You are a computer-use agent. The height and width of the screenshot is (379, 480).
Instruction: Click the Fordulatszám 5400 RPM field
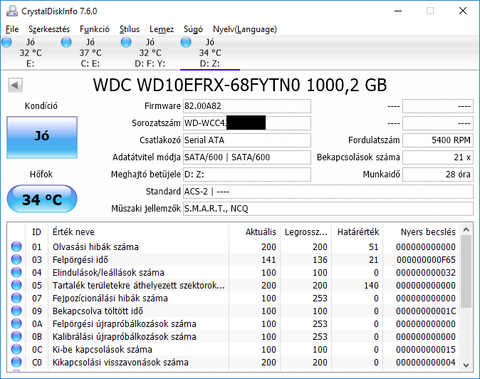[x=438, y=140]
